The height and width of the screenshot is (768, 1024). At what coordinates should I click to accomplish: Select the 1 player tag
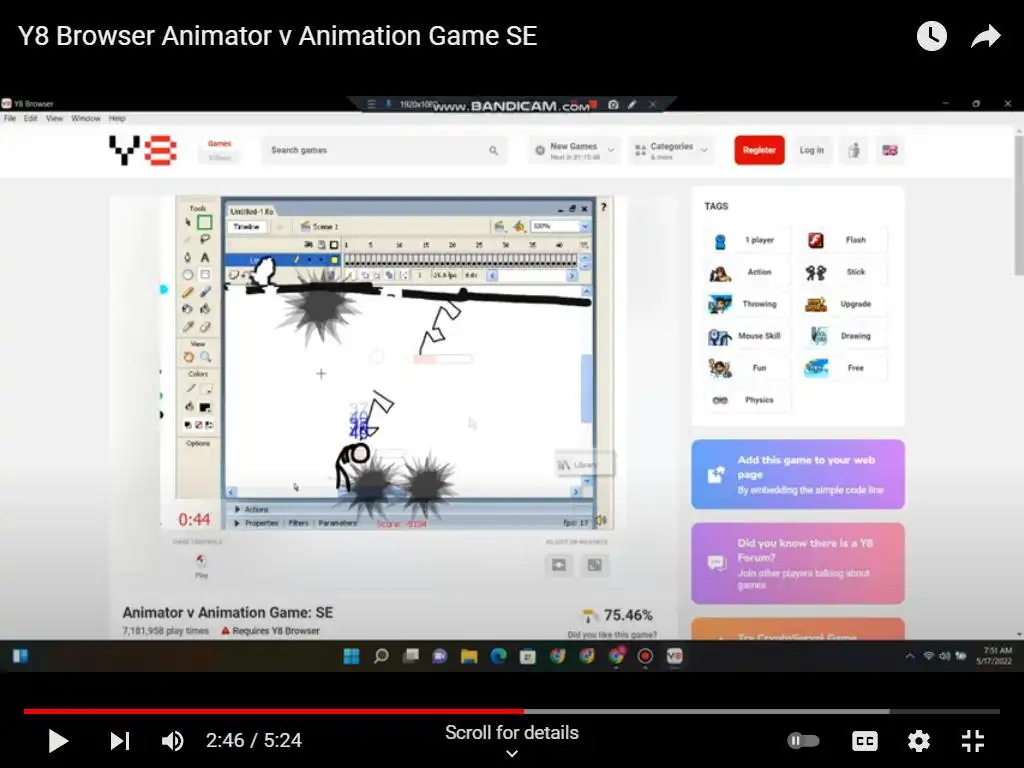[747, 240]
